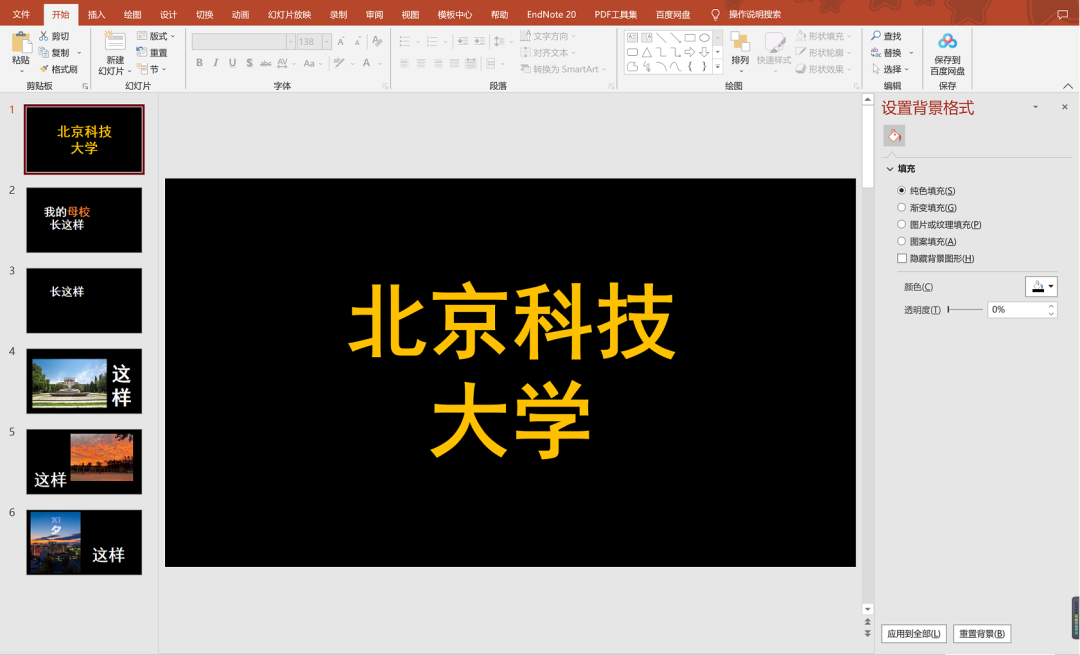The image size is (1080, 655).
Task: Click Apply to All (应用到全部) button
Action: [913, 634]
